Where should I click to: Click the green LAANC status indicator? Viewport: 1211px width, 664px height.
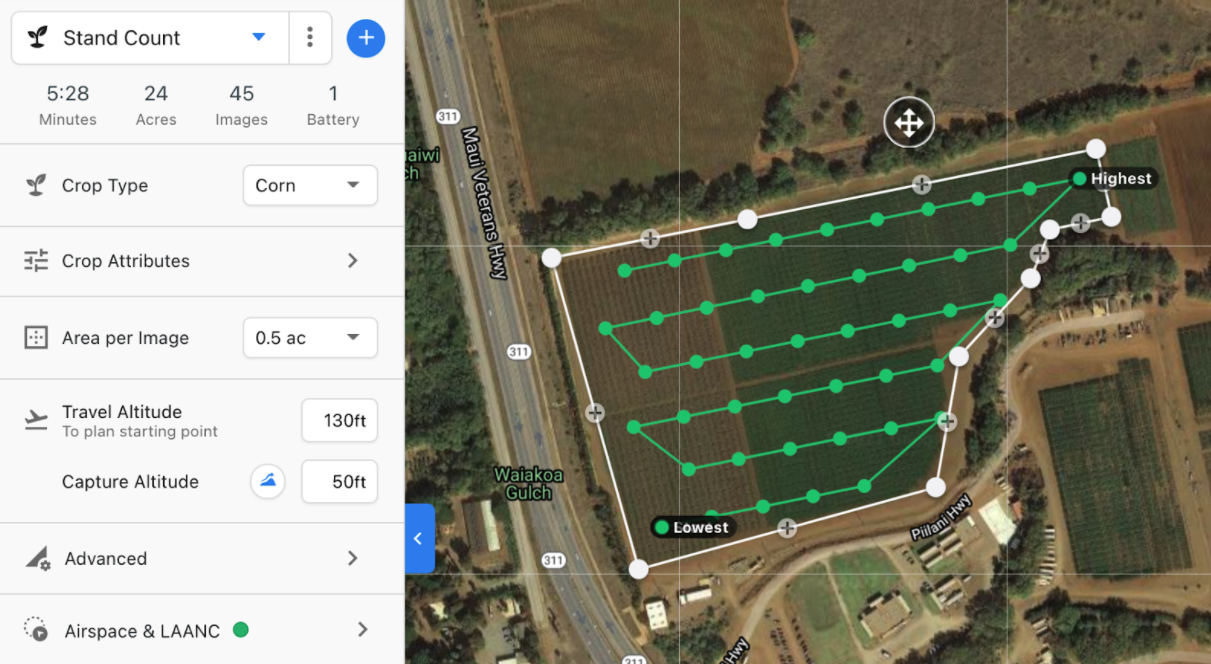240,630
